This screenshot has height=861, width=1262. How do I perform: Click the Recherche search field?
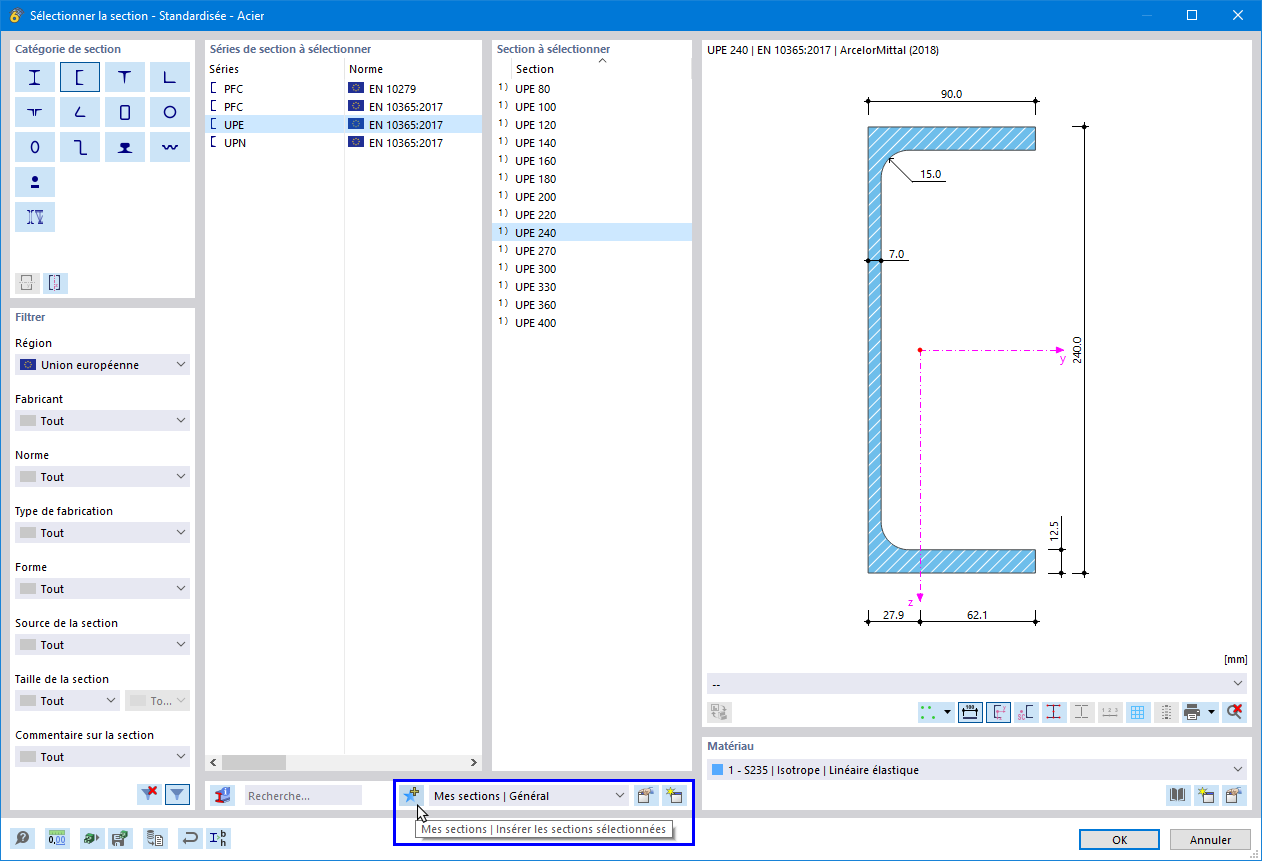[303, 796]
